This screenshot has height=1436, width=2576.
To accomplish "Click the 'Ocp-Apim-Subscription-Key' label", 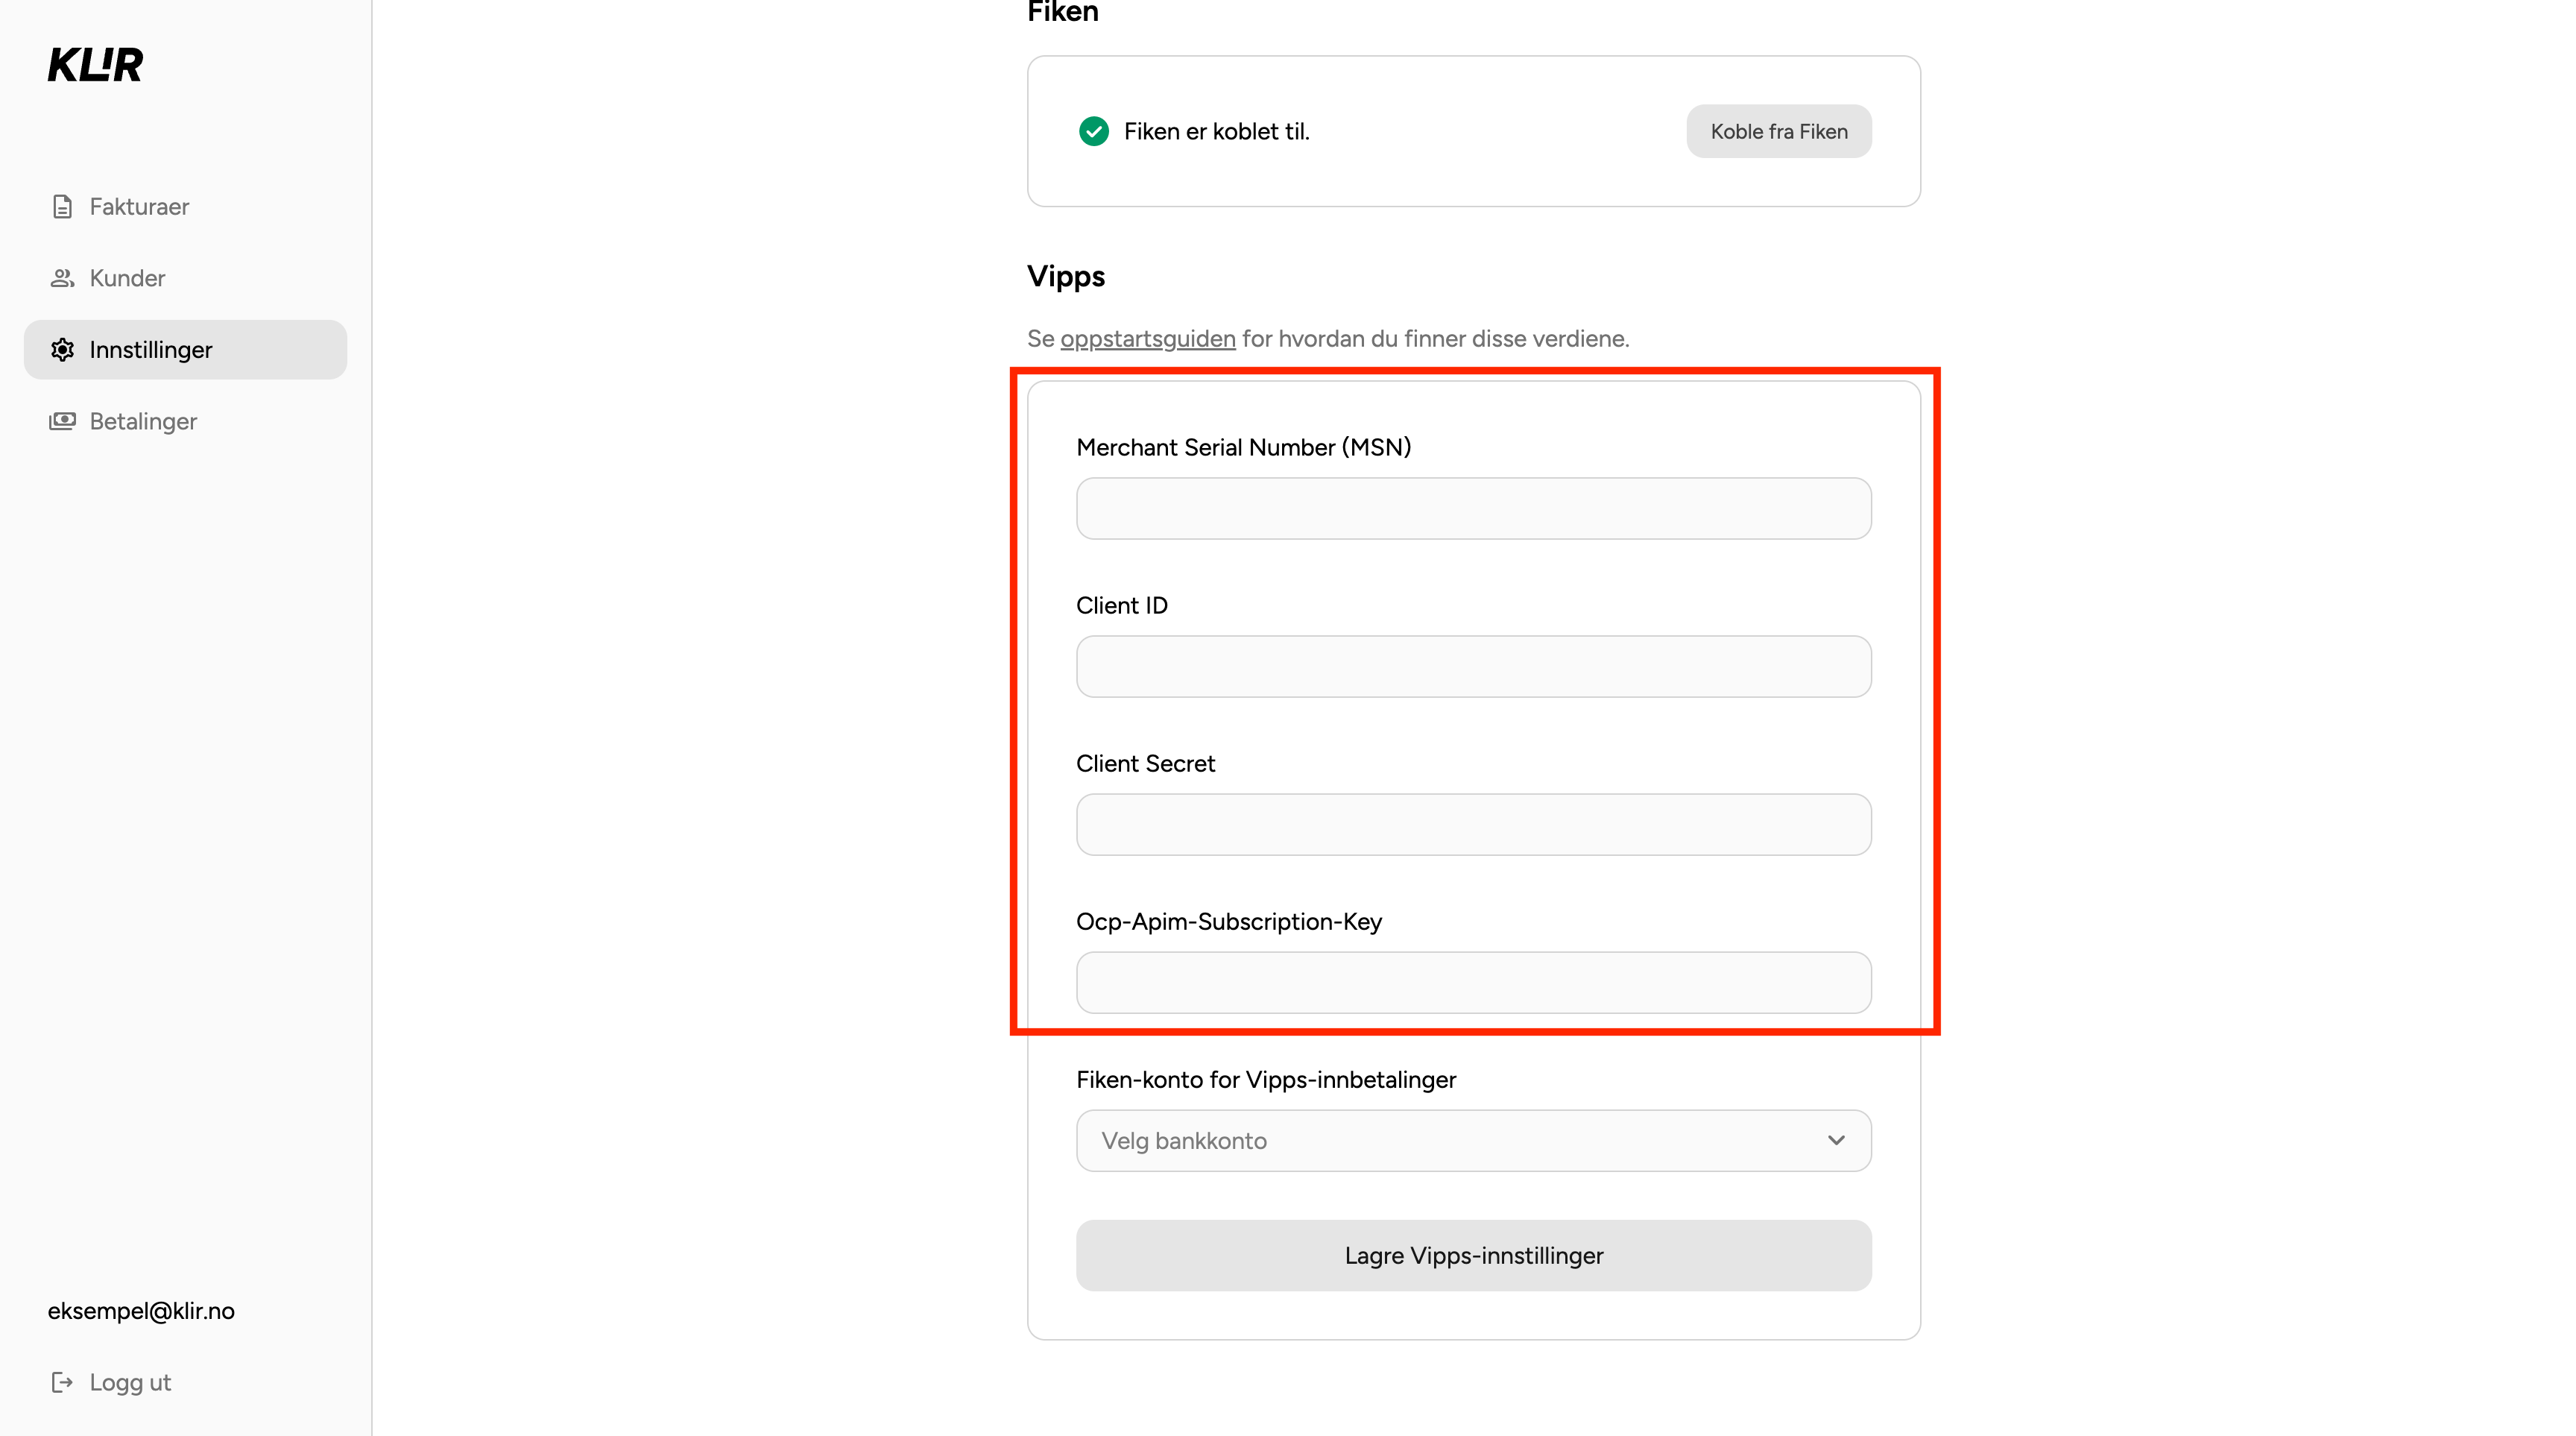I will pyautogui.click(x=1229, y=922).
